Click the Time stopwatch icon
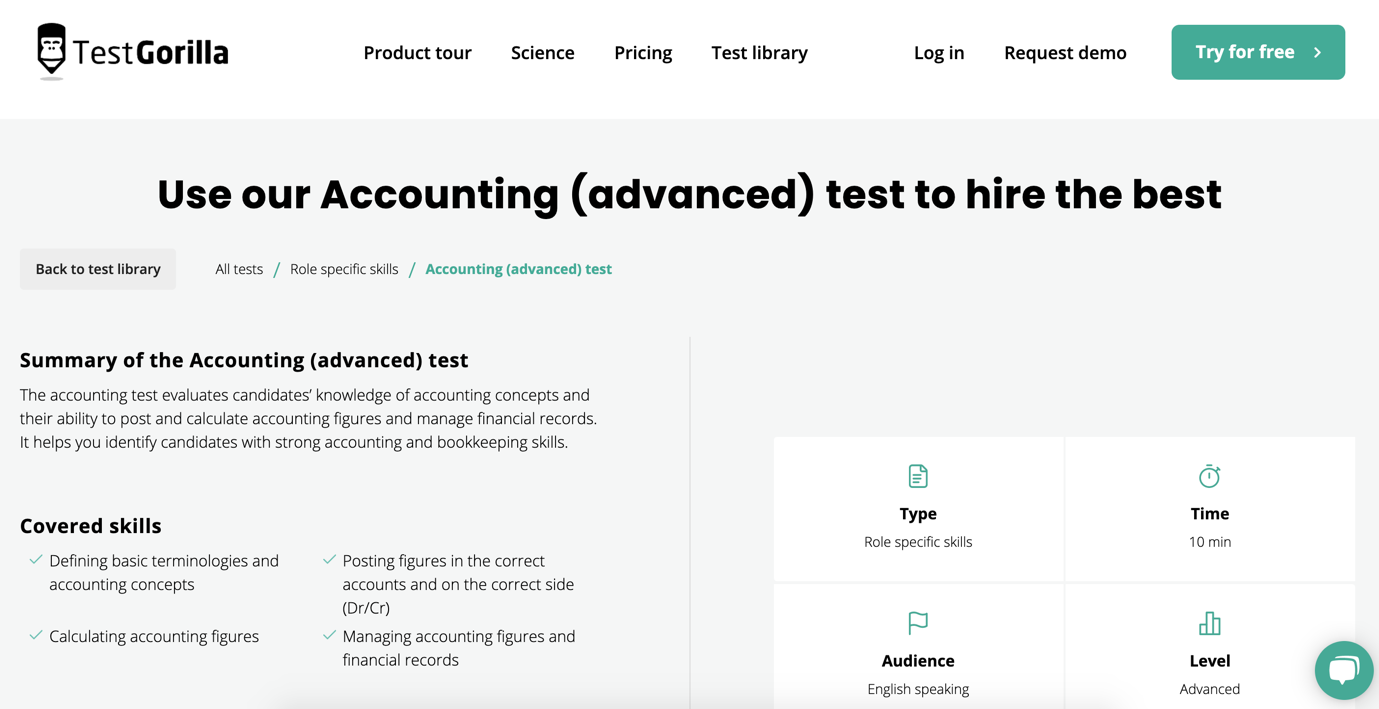The width and height of the screenshot is (1379, 709). tap(1209, 476)
